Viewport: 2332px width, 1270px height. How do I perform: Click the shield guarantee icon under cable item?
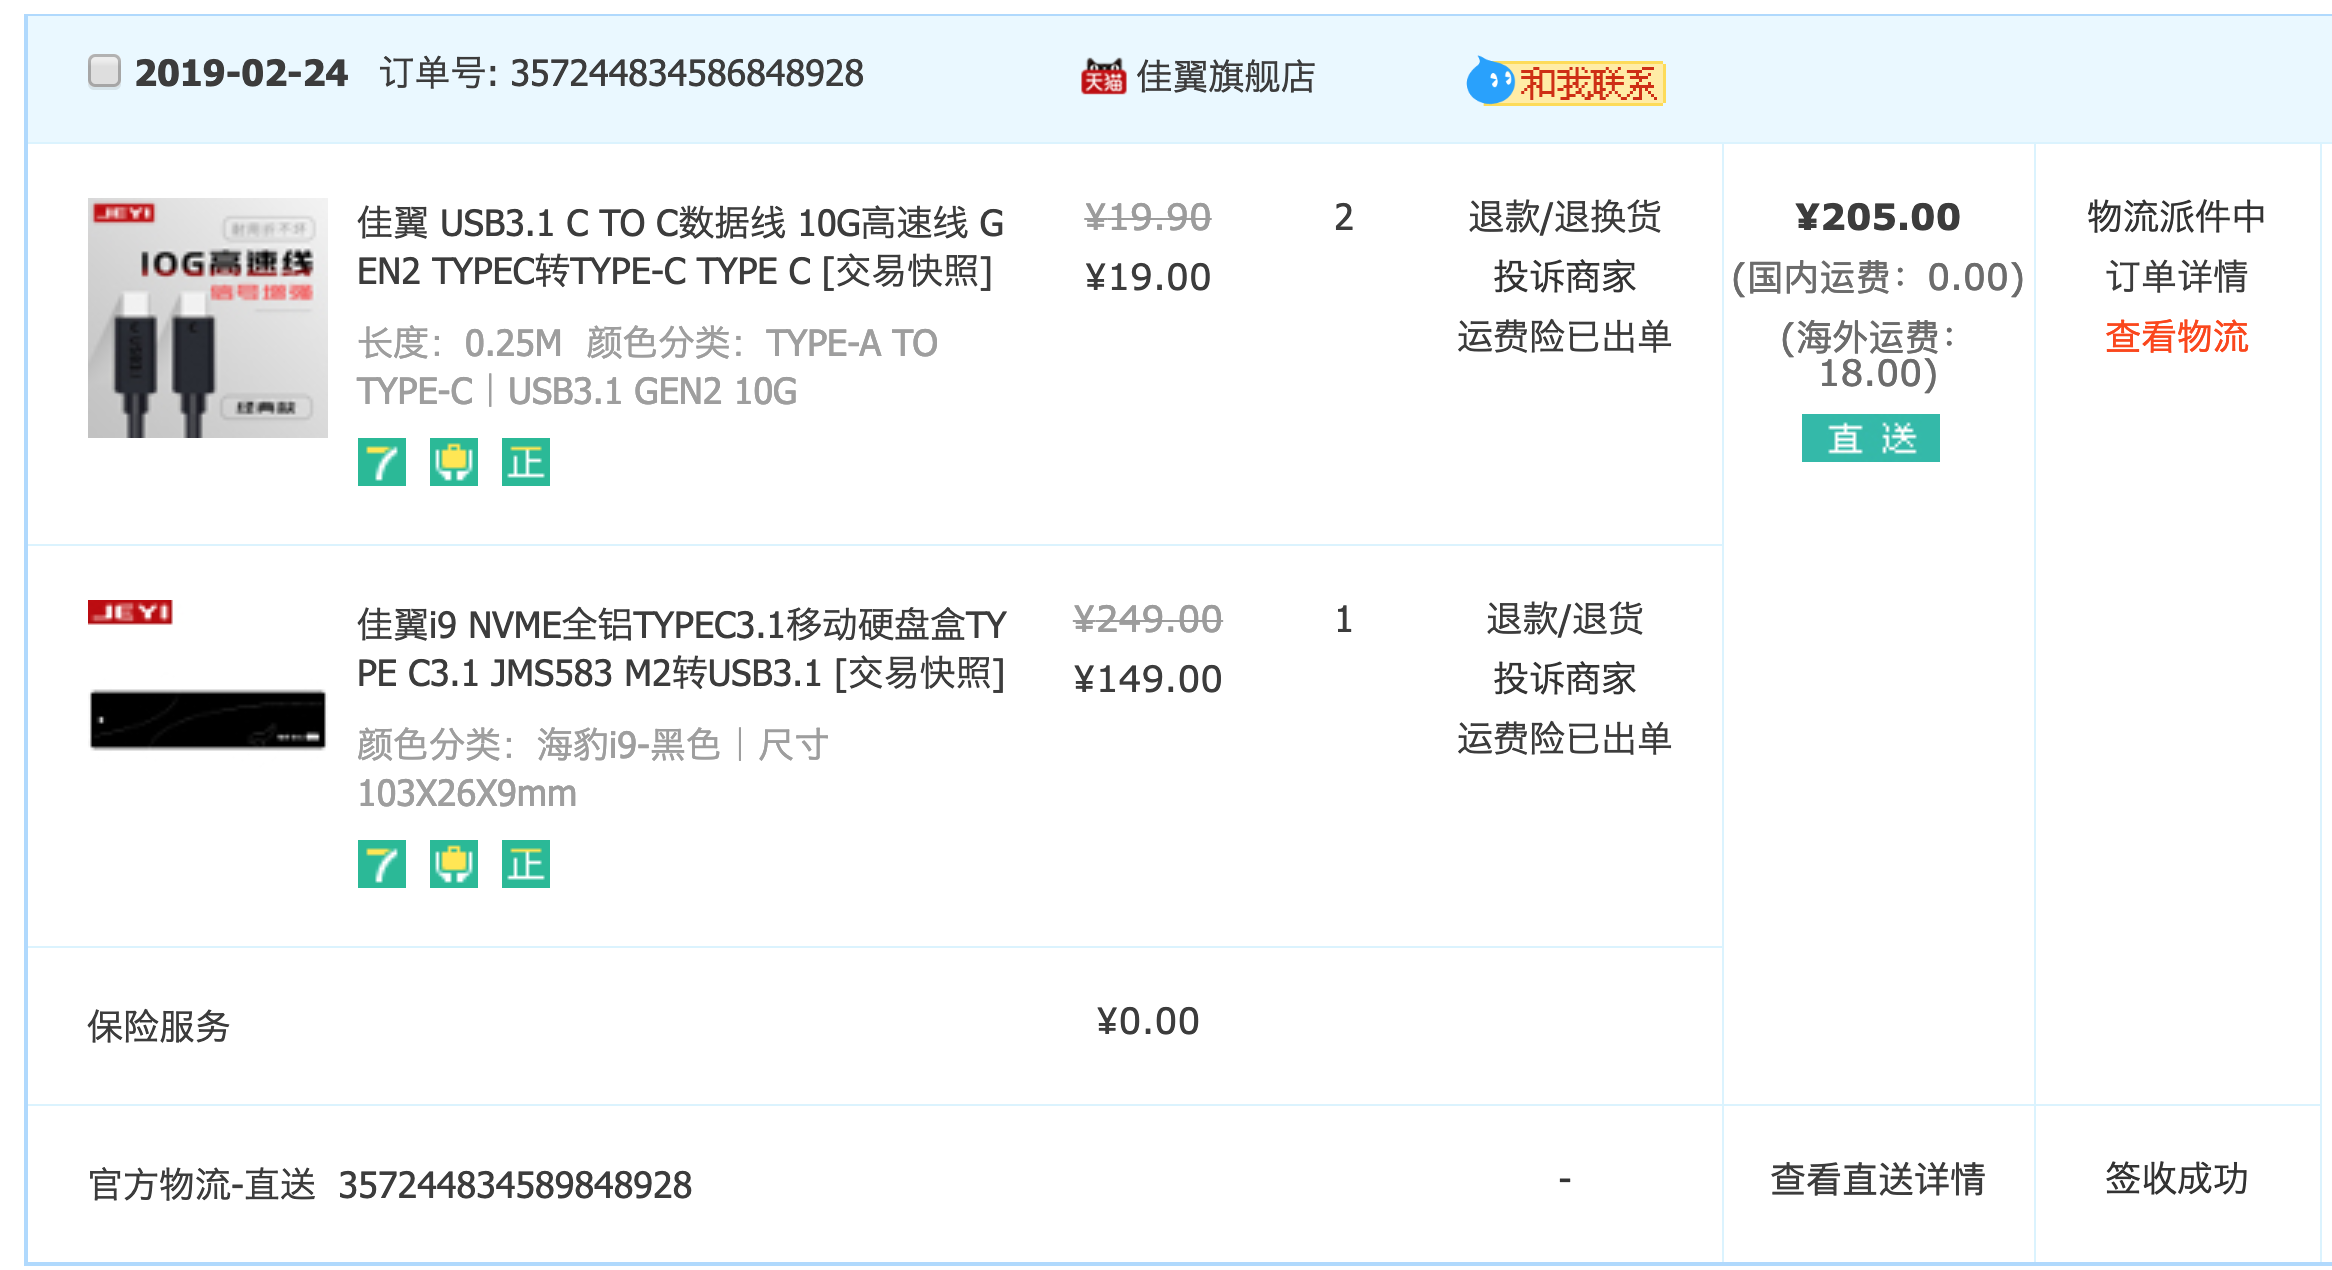pyautogui.click(x=454, y=462)
